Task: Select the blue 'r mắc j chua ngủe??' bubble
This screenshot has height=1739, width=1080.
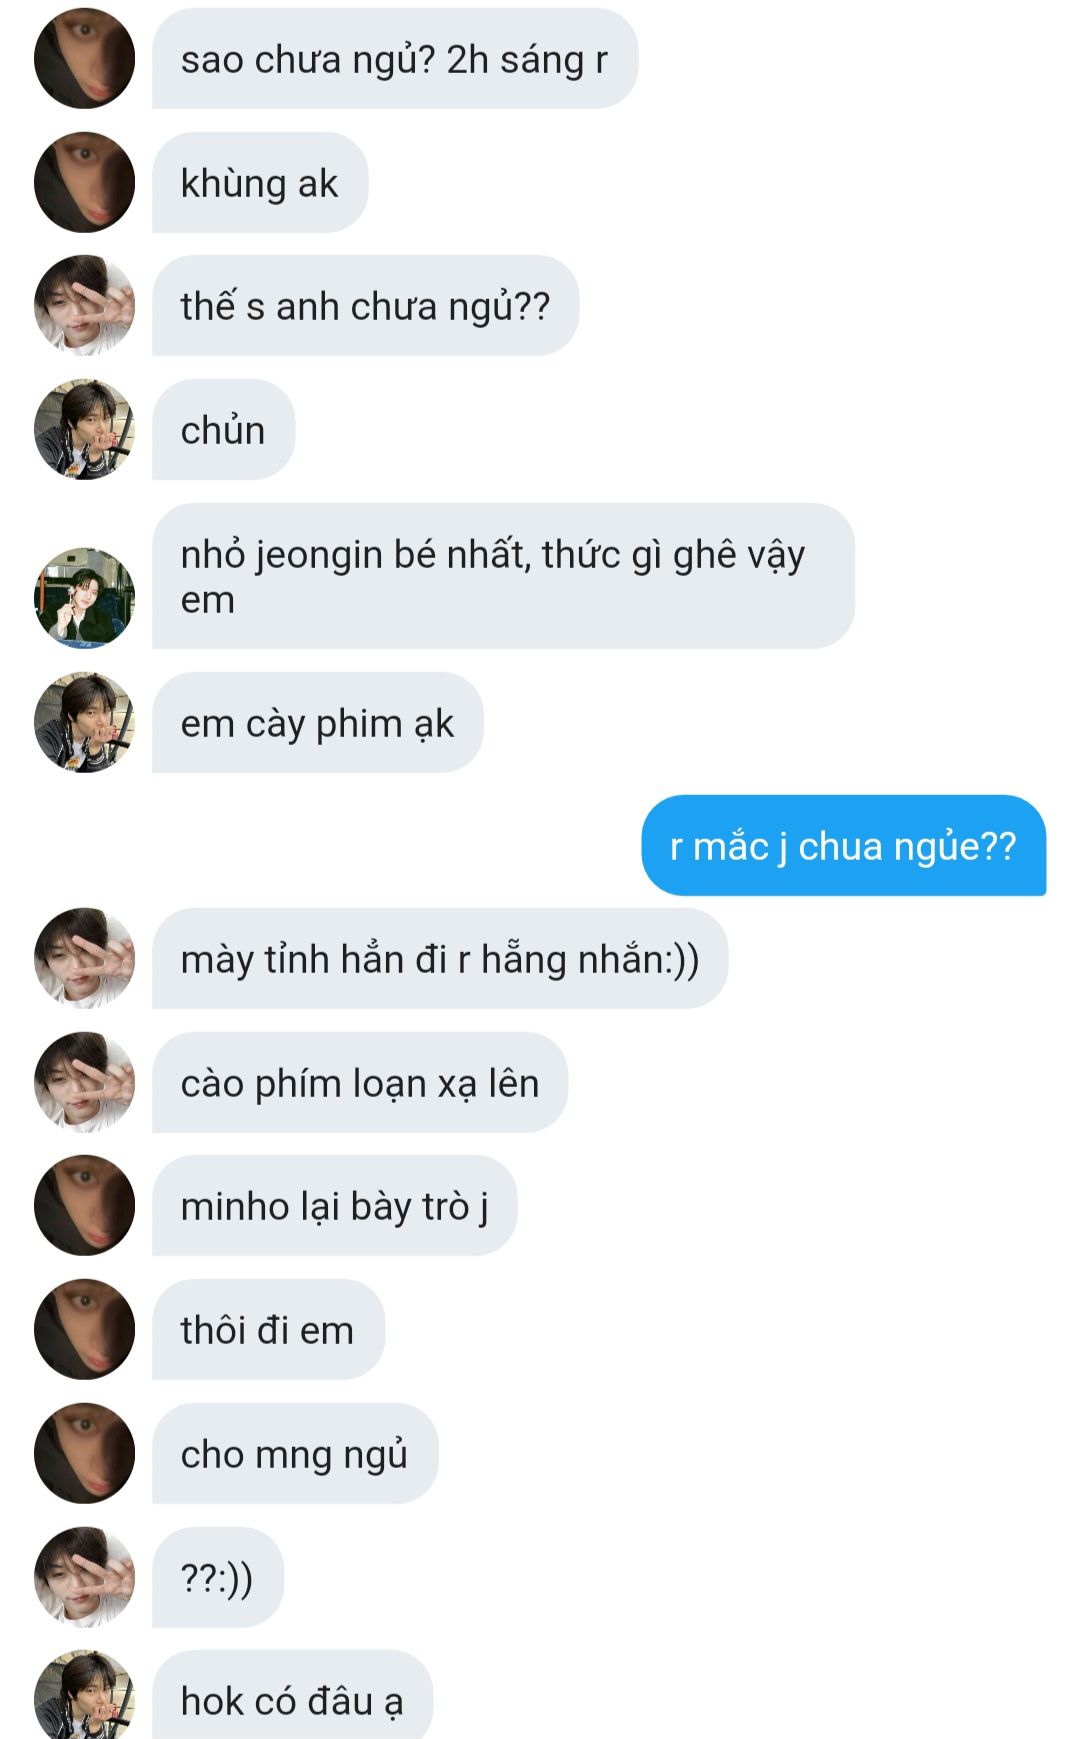Action: [x=844, y=845]
